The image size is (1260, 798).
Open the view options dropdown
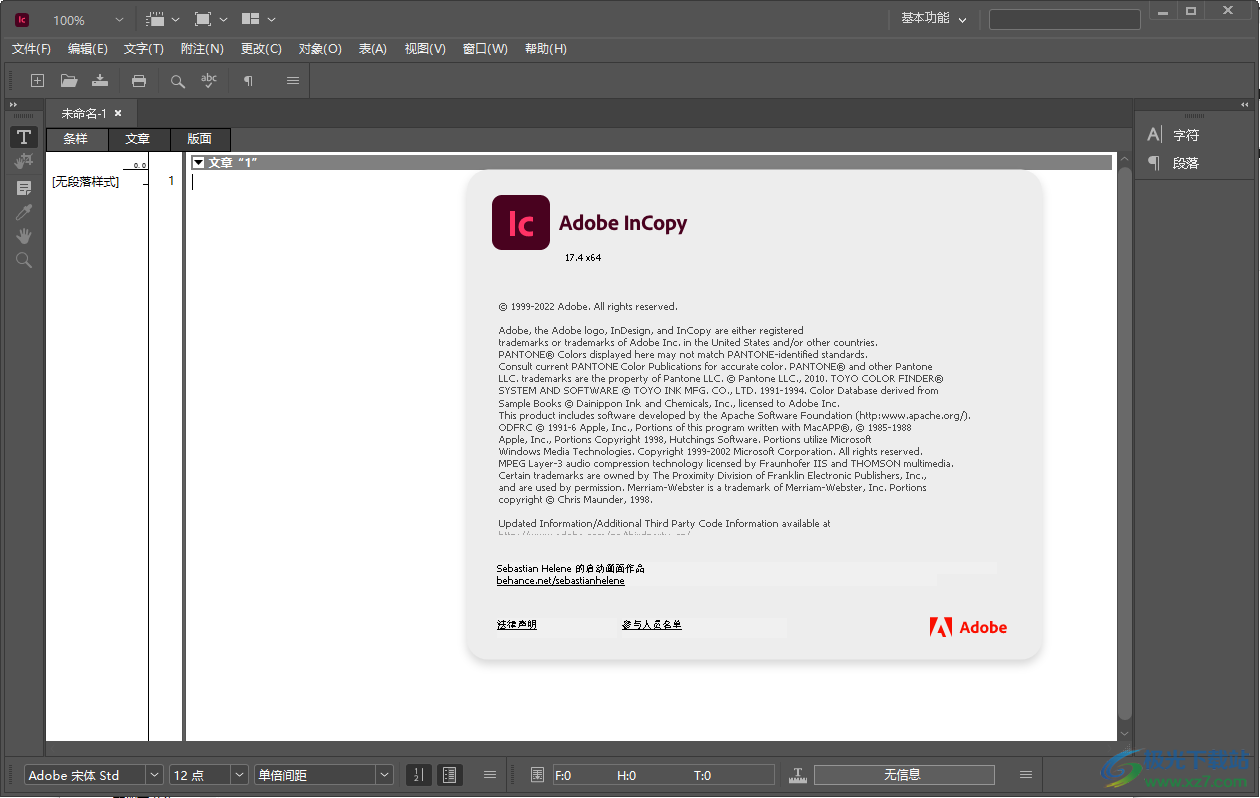[163, 19]
